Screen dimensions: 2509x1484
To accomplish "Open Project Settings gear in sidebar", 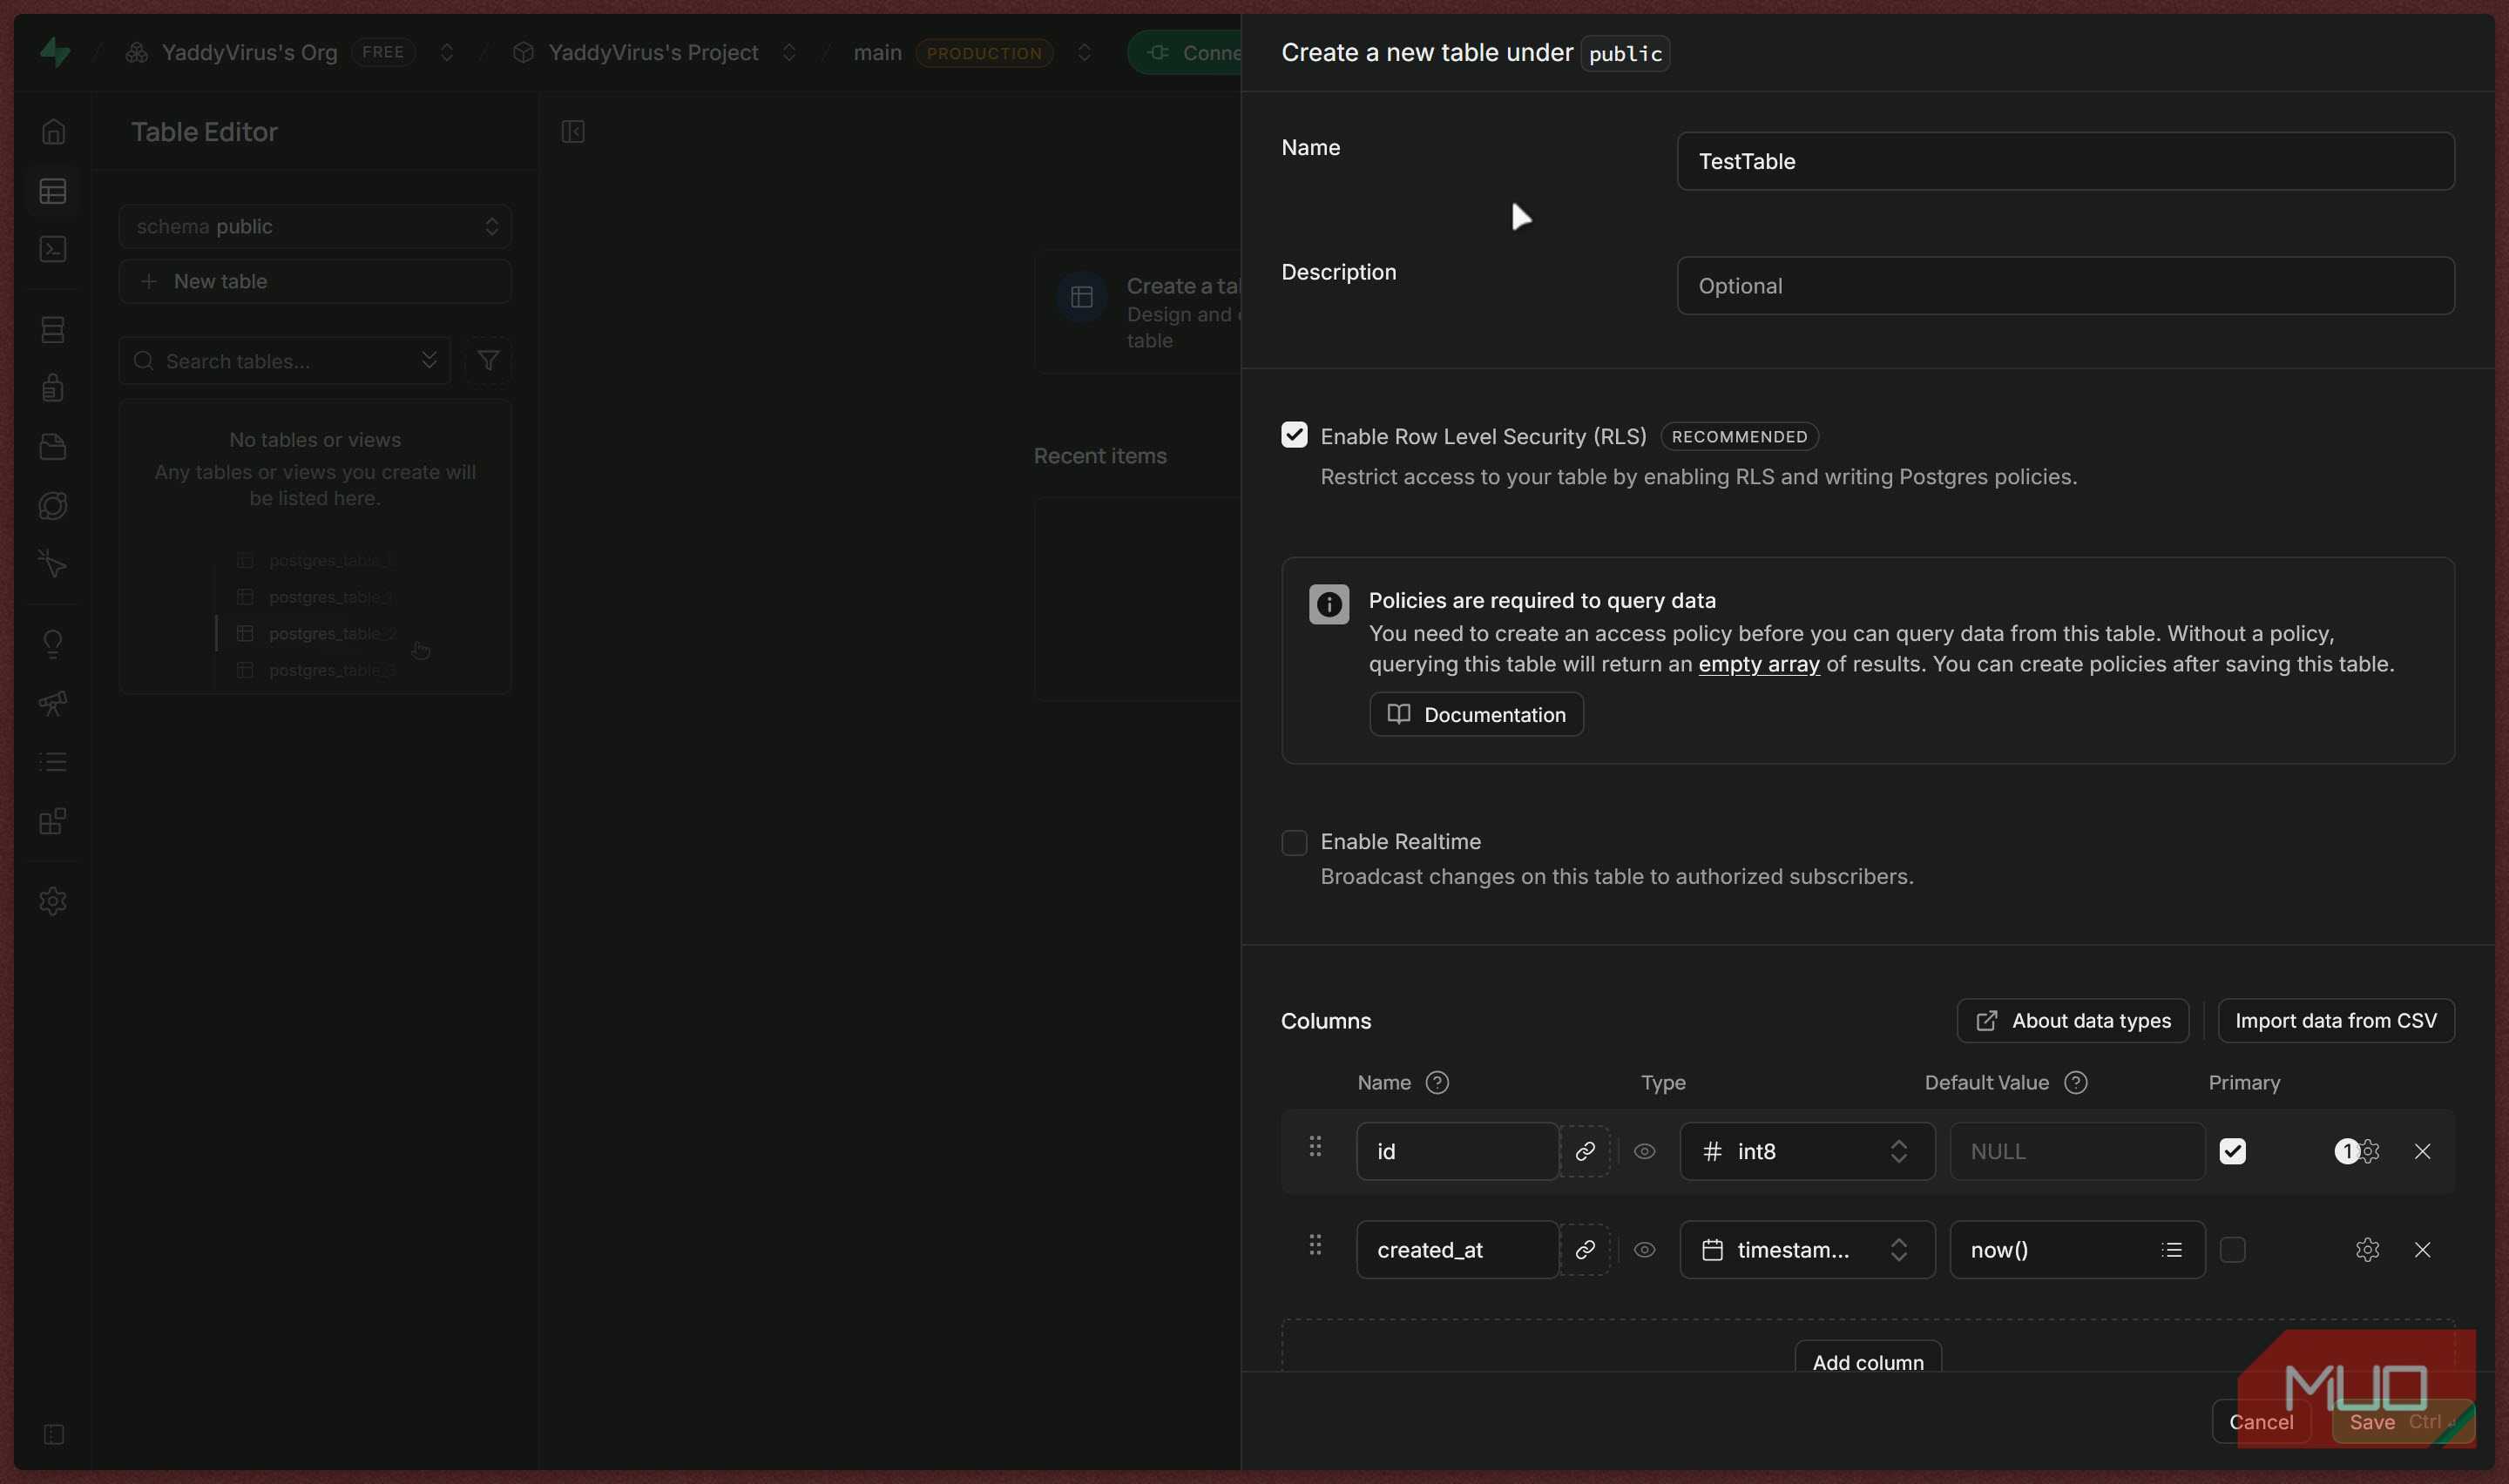I will (53, 900).
